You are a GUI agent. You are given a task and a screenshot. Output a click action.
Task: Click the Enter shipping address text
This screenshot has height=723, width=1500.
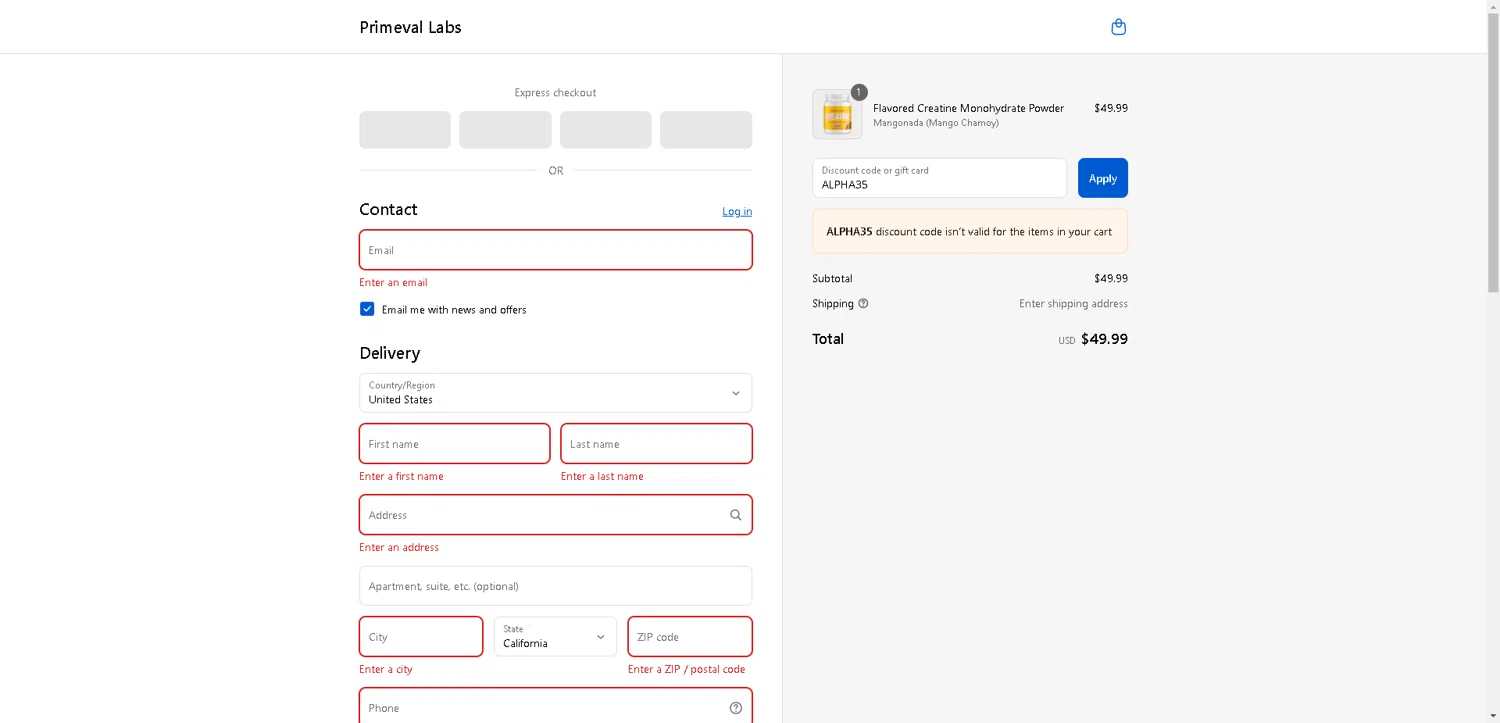coord(1073,304)
